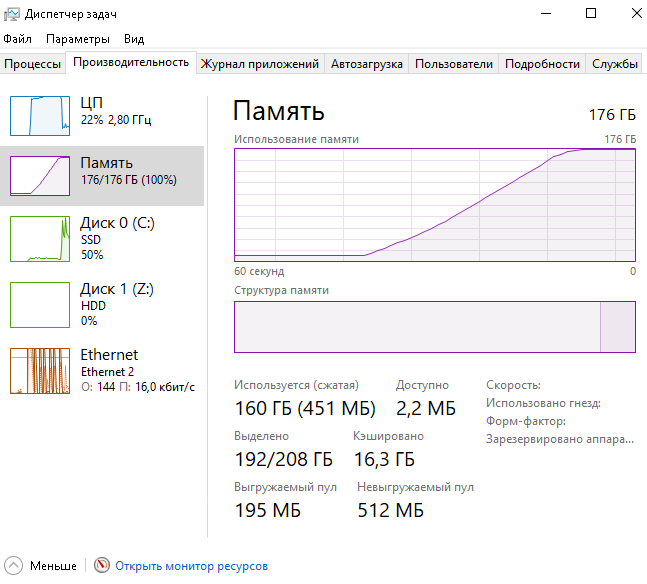The width and height of the screenshot is (647, 584).
Task: Click the Структура памяти composition bar
Action: pos(435,326)
